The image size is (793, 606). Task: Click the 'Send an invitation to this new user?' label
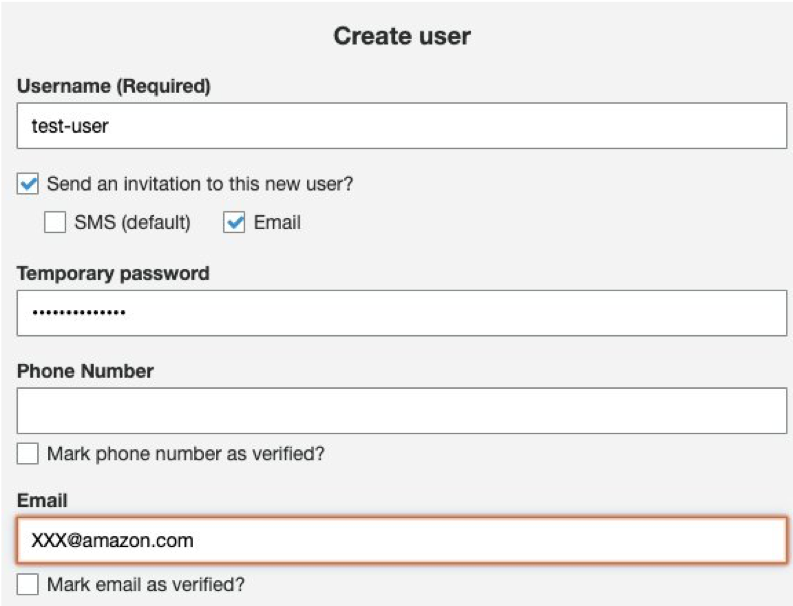(200, 184)
